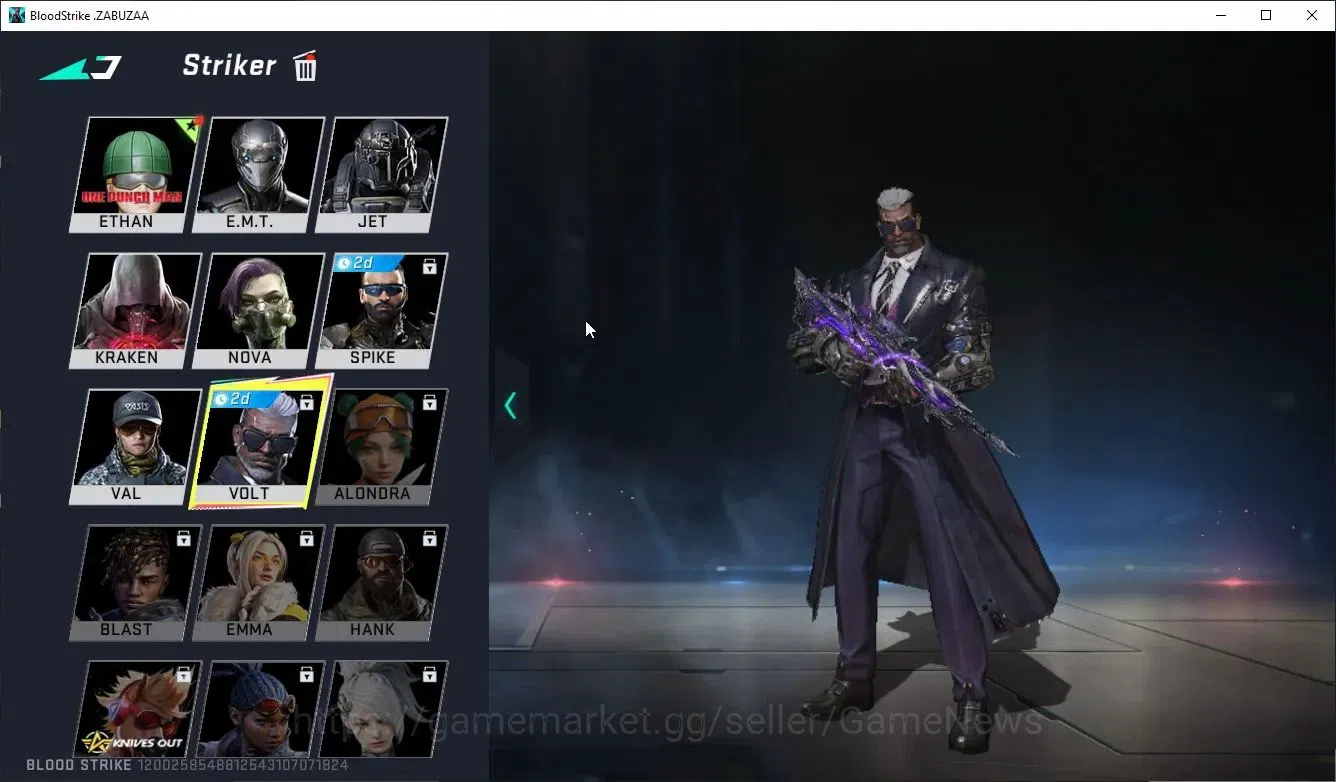Image resolution: width=1336 pixels, height=782 pixels.
Task: Click the BloodStrike app icon in title bar
Action: (x=17, y=15)
